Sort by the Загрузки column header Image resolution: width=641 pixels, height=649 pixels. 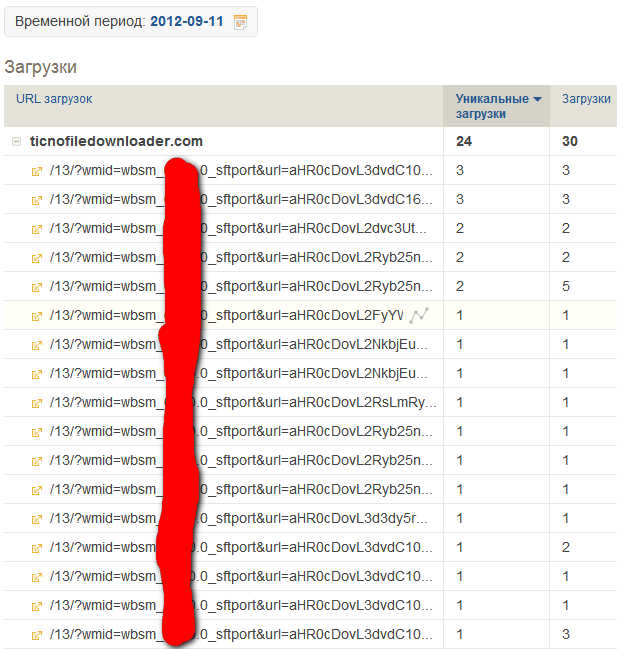coord(586,99)
